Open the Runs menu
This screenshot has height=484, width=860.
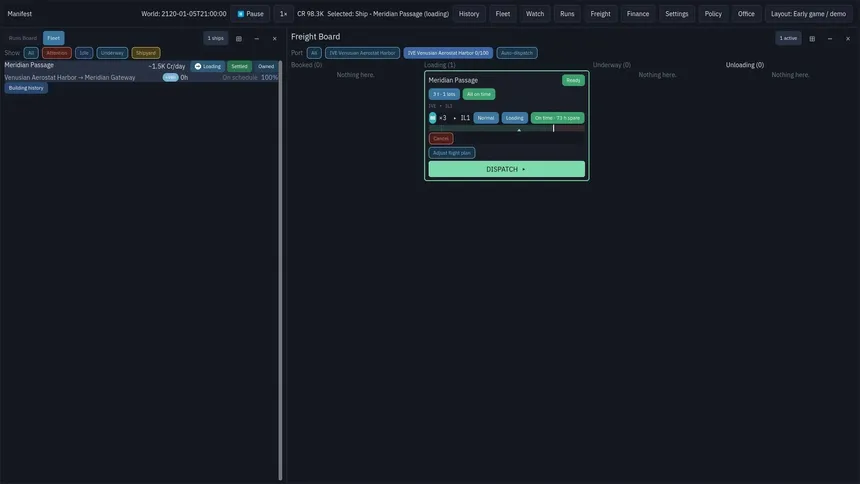click(567, 14)
